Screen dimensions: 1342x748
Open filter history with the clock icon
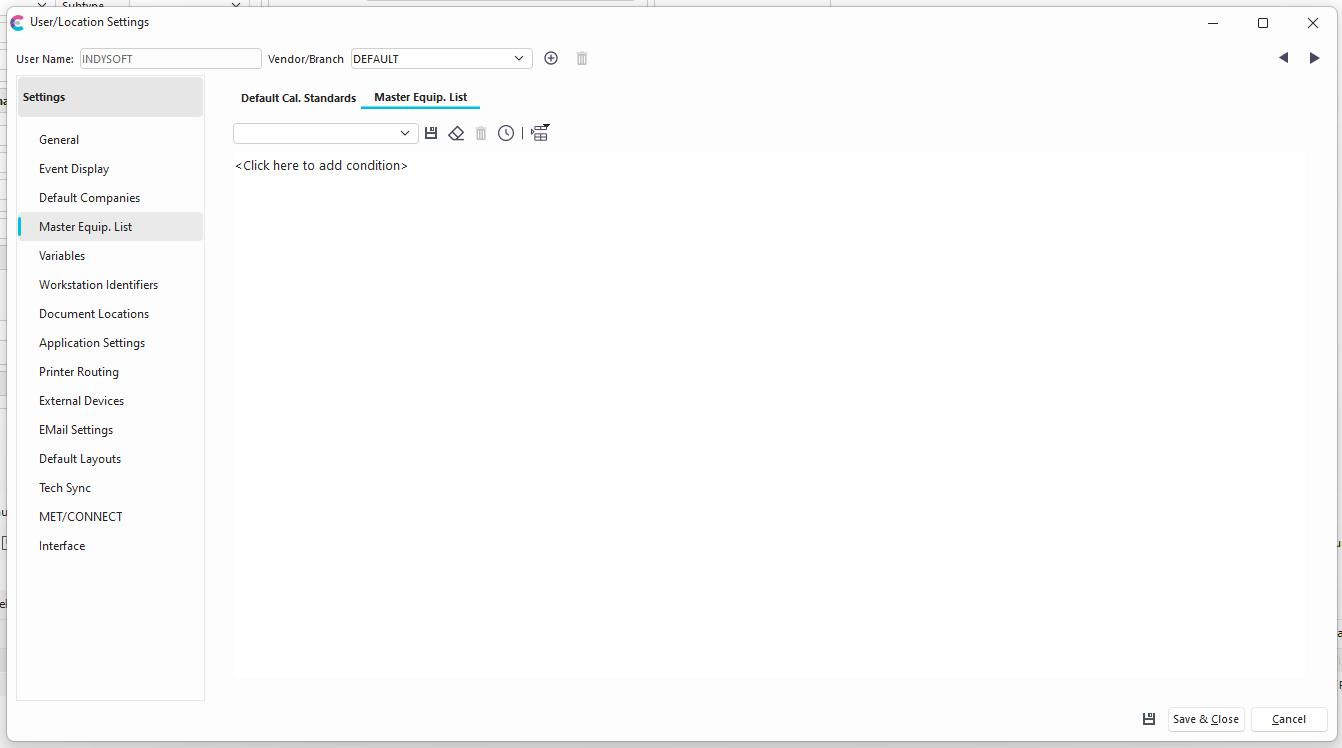[x=506, y=133]
